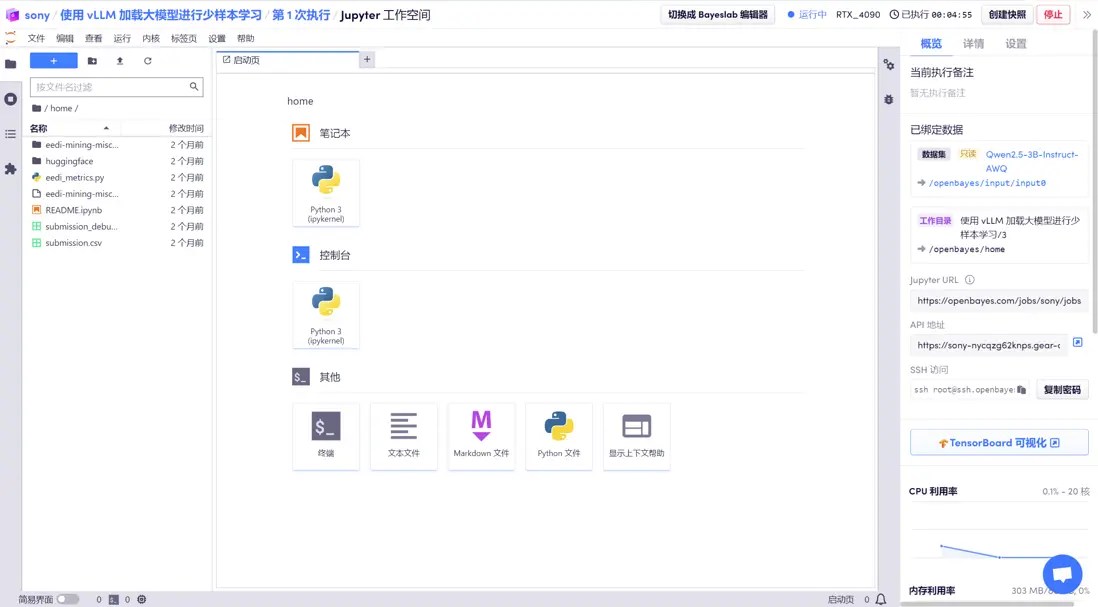The image size is (1098, 607).
Task: Select submission_debu... csv file
Action: (x=117, y=226)
